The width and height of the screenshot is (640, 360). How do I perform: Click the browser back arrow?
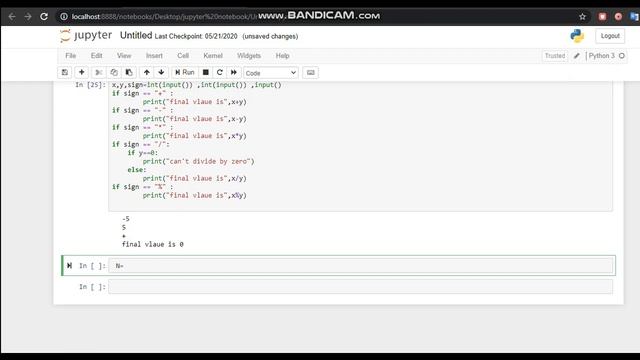point(12,17)
